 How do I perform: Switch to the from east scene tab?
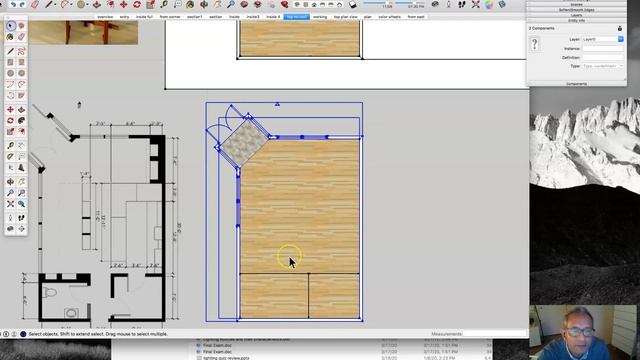(x=416, y=17)
